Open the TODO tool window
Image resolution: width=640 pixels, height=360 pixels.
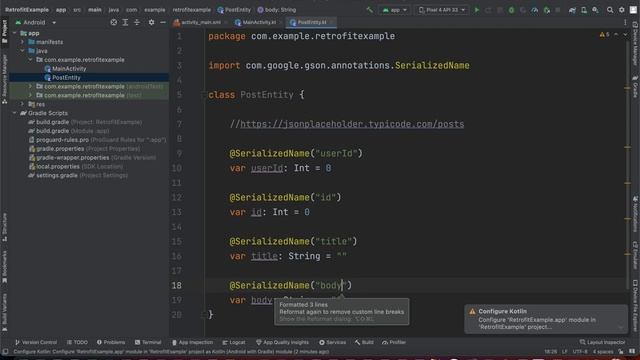pyautogui.click(x=77, y=342)
